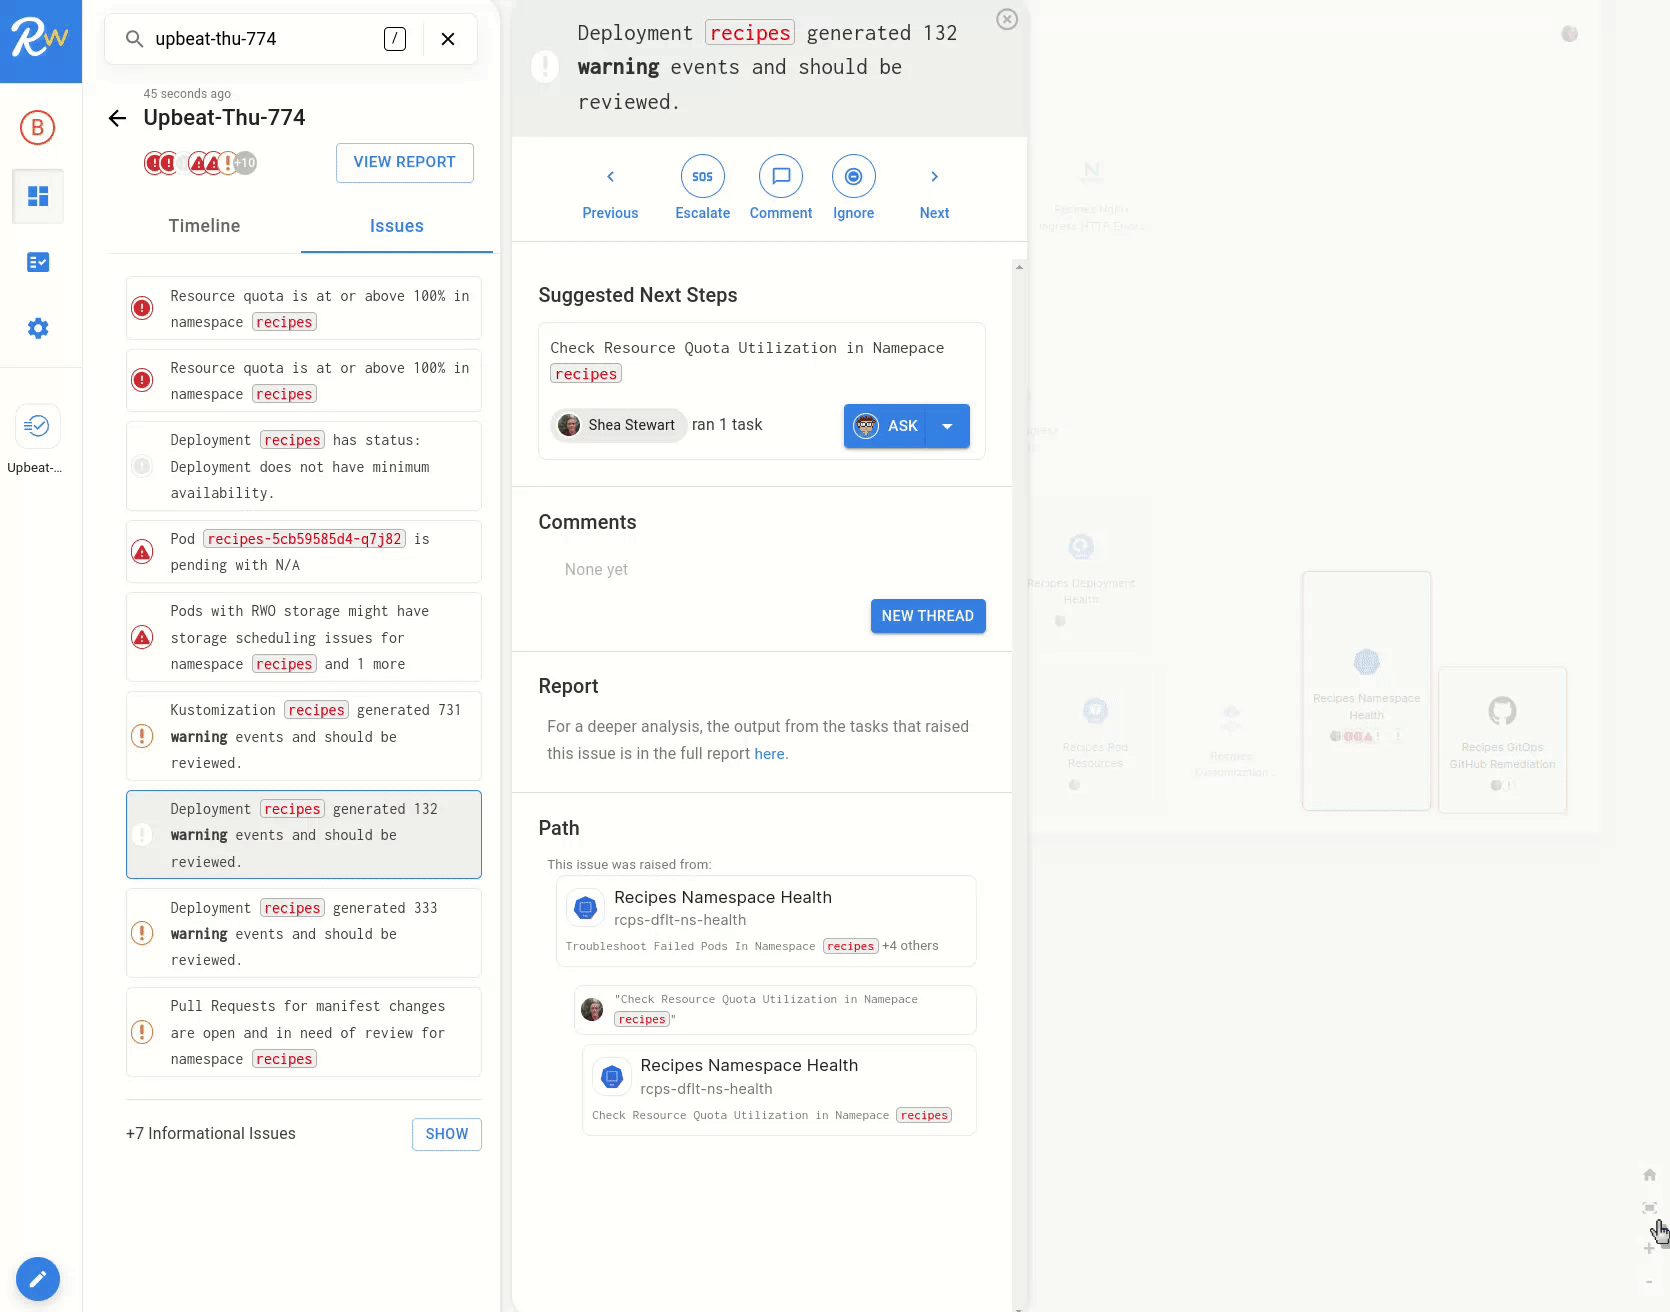Escalate the issue using the 505 icon
The width and height of the screenshot is (1670, 1312).
tap(702, 176)
